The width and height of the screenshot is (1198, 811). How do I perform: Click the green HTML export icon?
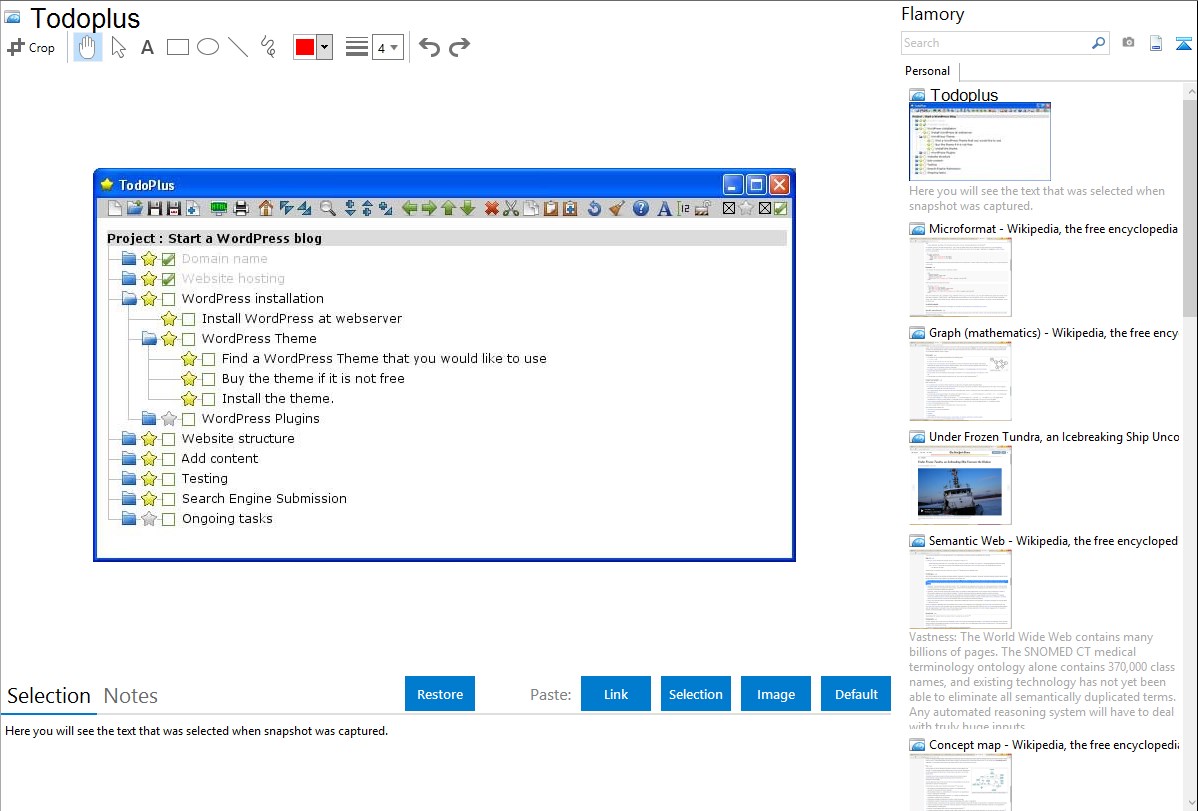tap(219, 208)
